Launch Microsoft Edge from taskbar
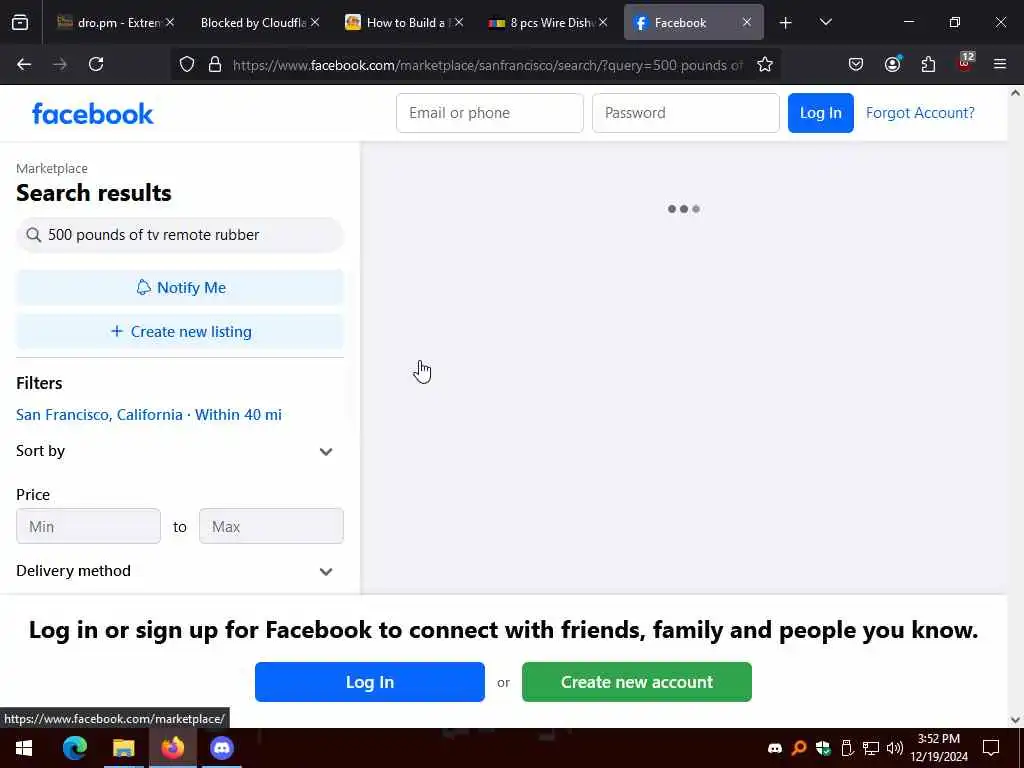 74,748
